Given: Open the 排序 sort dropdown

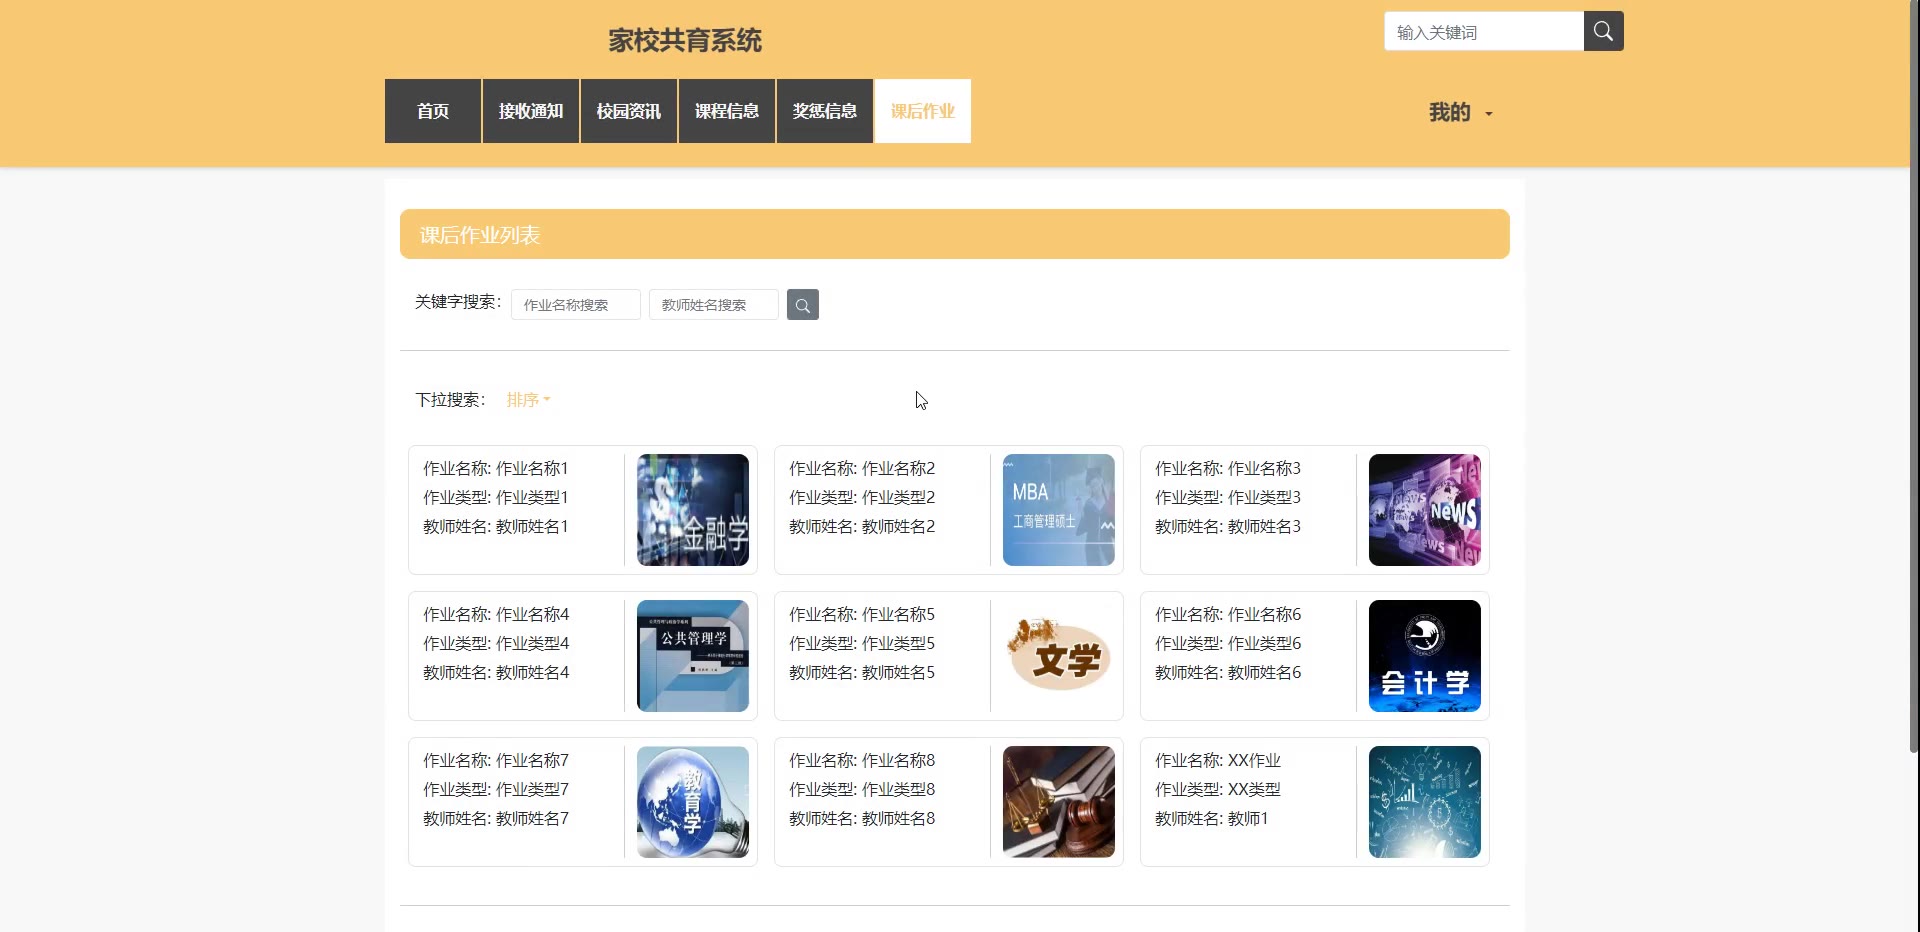Looking at the screenshot, I should [528, 400].
